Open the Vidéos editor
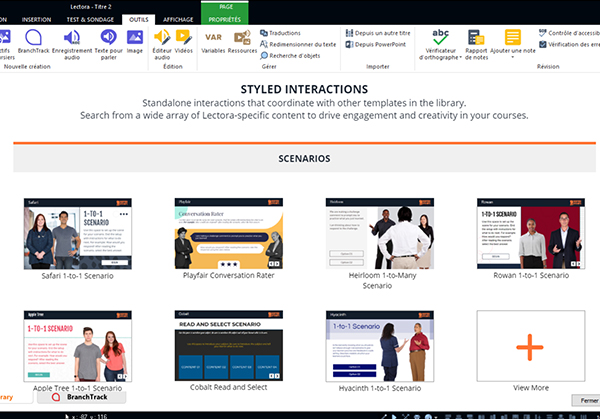 (x=184, y=38)
